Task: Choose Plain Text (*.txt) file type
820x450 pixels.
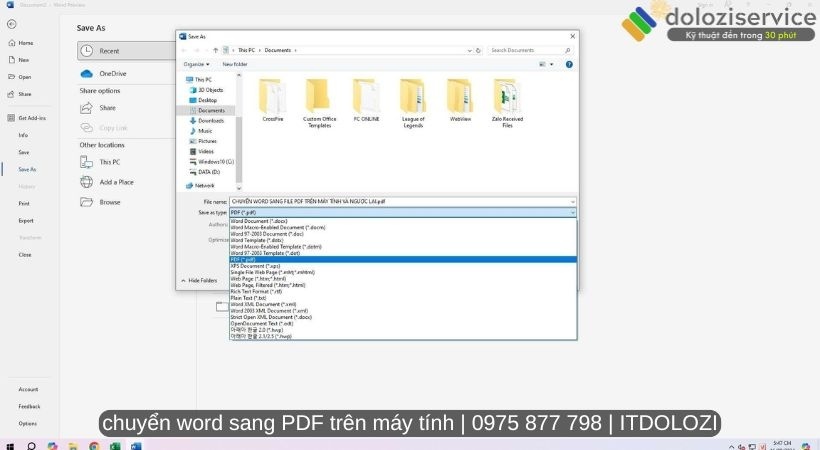Action: (403, 298)
